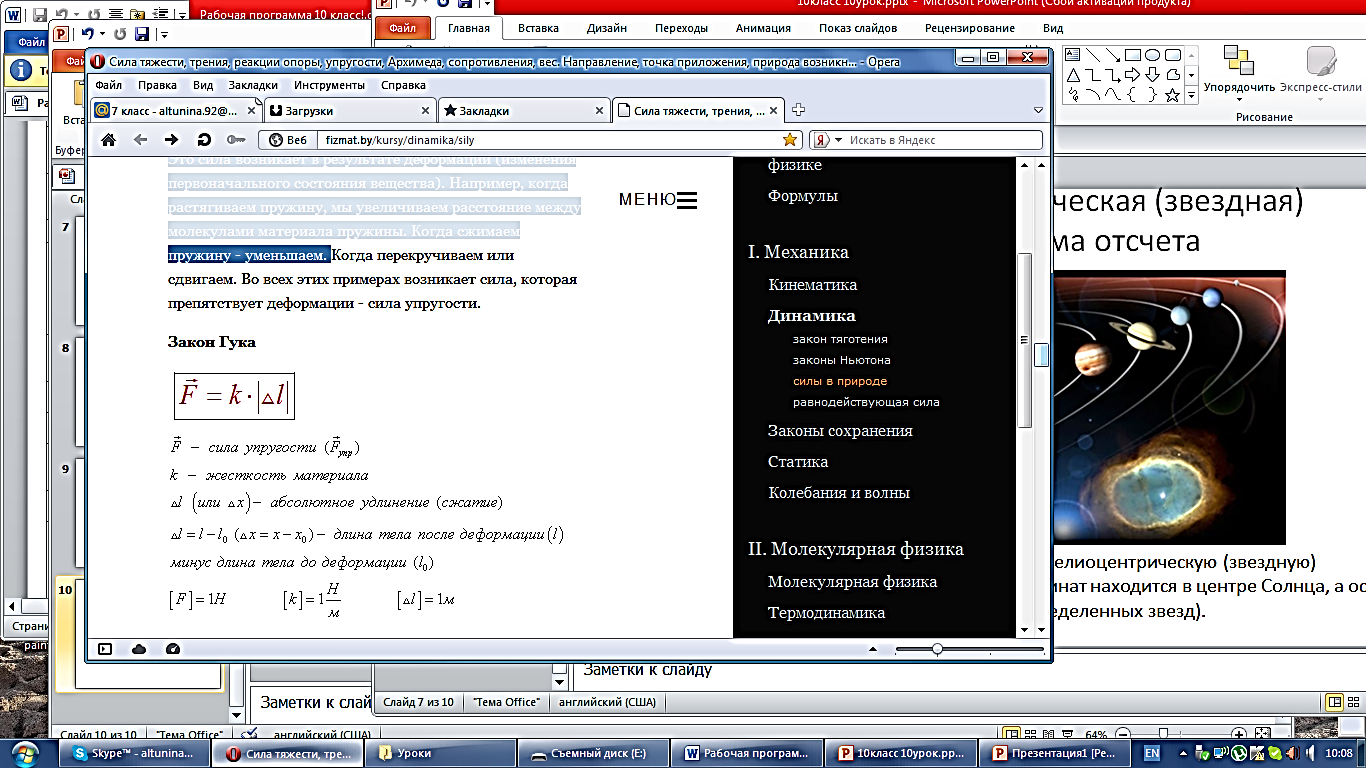
Task: Select oval shape in shapes gallery
Action: click(x=1152, y=55)
